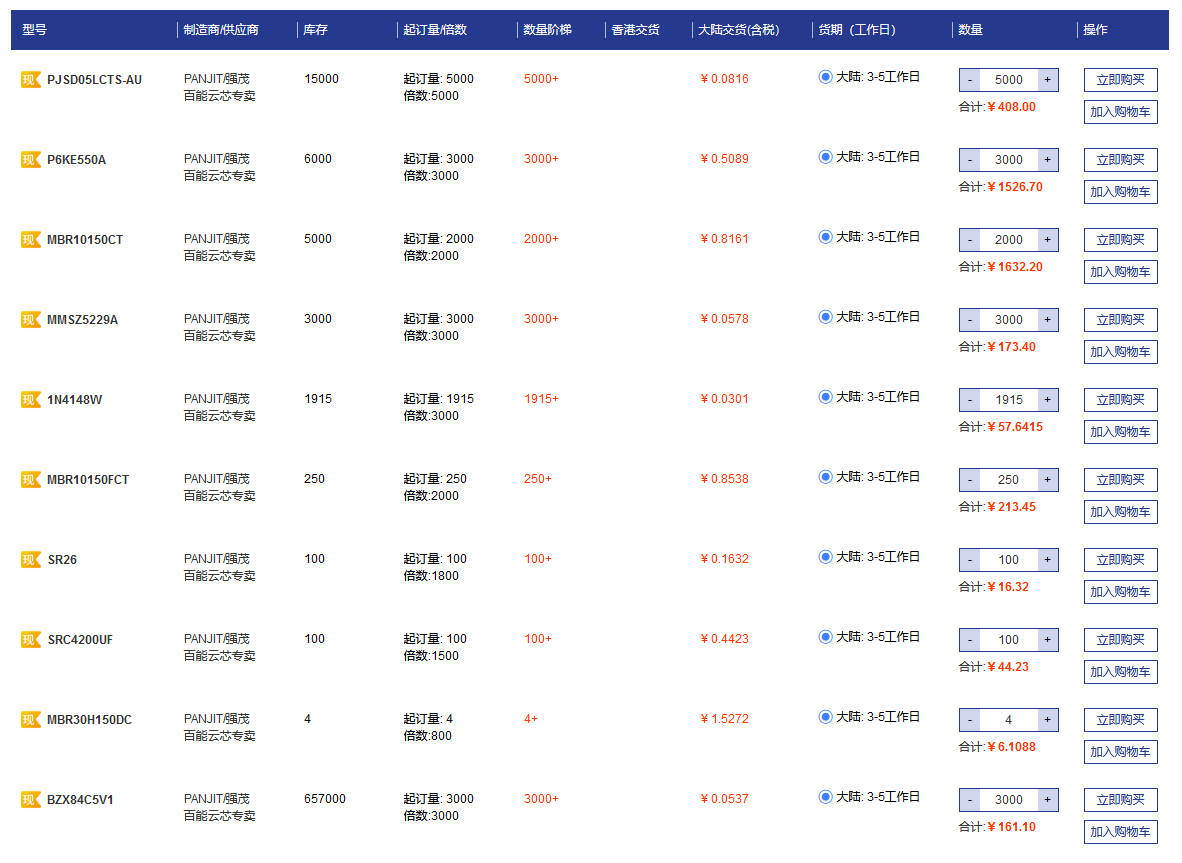Image resolution: width=1182 pixels, height=863 pixels.
Task: Increase quantity with plus for PJSD05LCTS-AU
Action: pyautogui.click(x=1047, y=80)
